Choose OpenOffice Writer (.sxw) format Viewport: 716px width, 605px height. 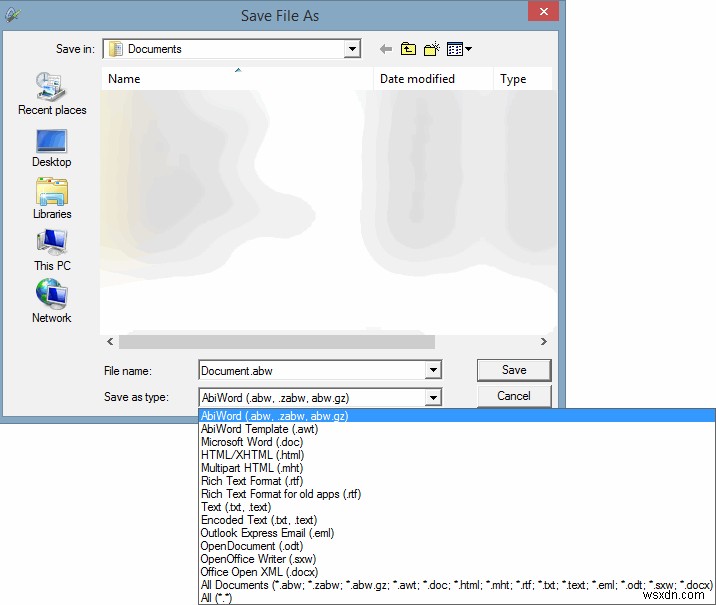457,559
